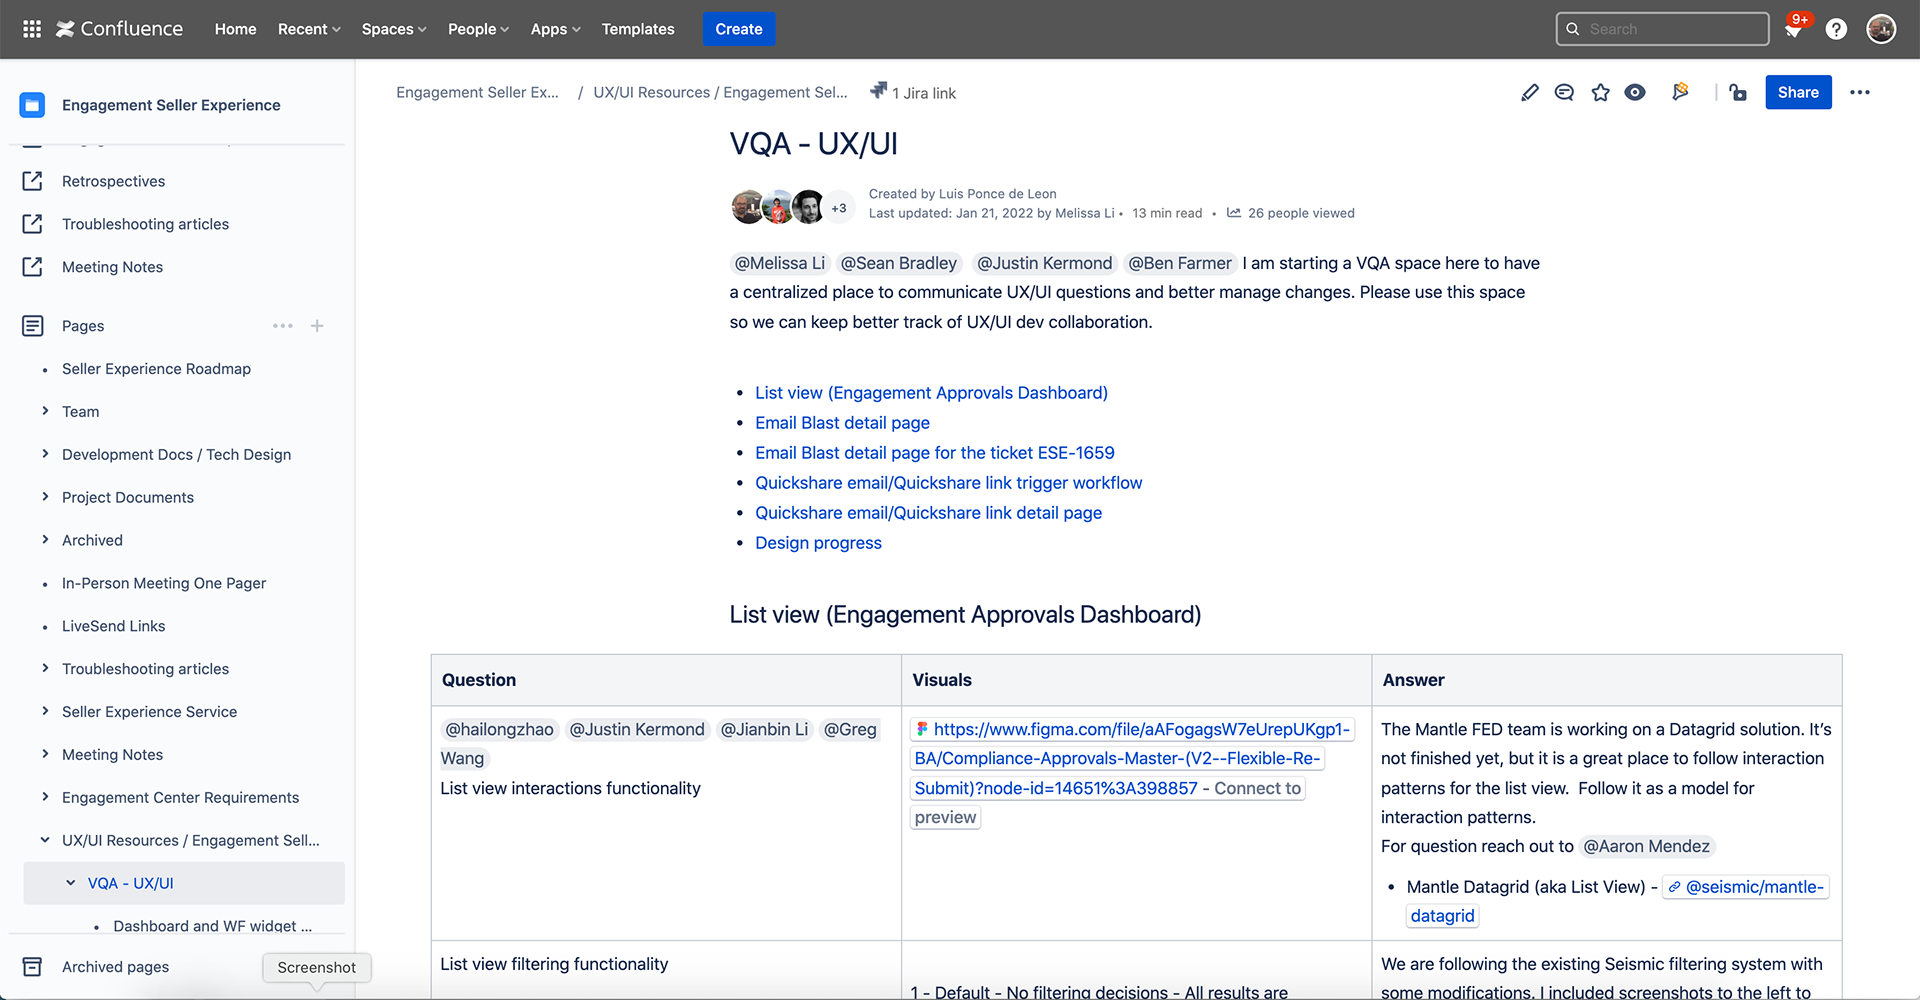This screenshot has width=1920, height=1000.
Task: Open Email Blast ticket ESE-1659 link
Action: point(935,453)
